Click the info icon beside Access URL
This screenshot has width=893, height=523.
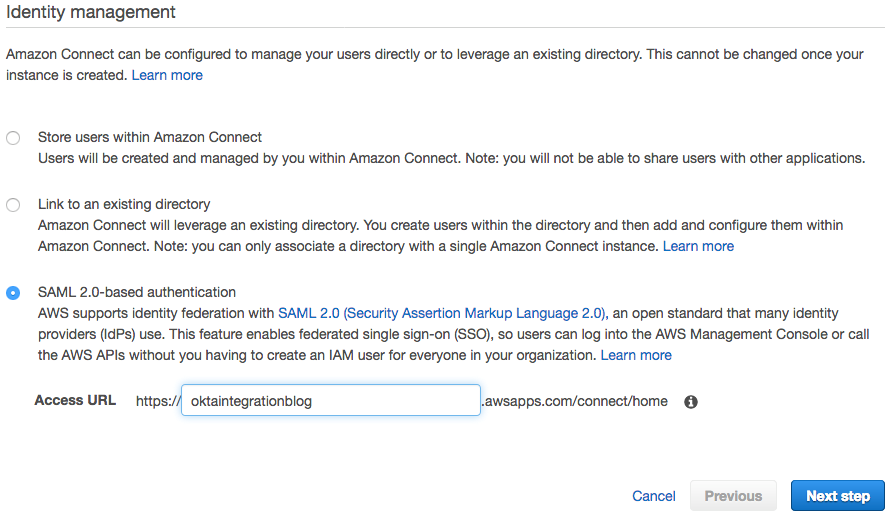690,402
